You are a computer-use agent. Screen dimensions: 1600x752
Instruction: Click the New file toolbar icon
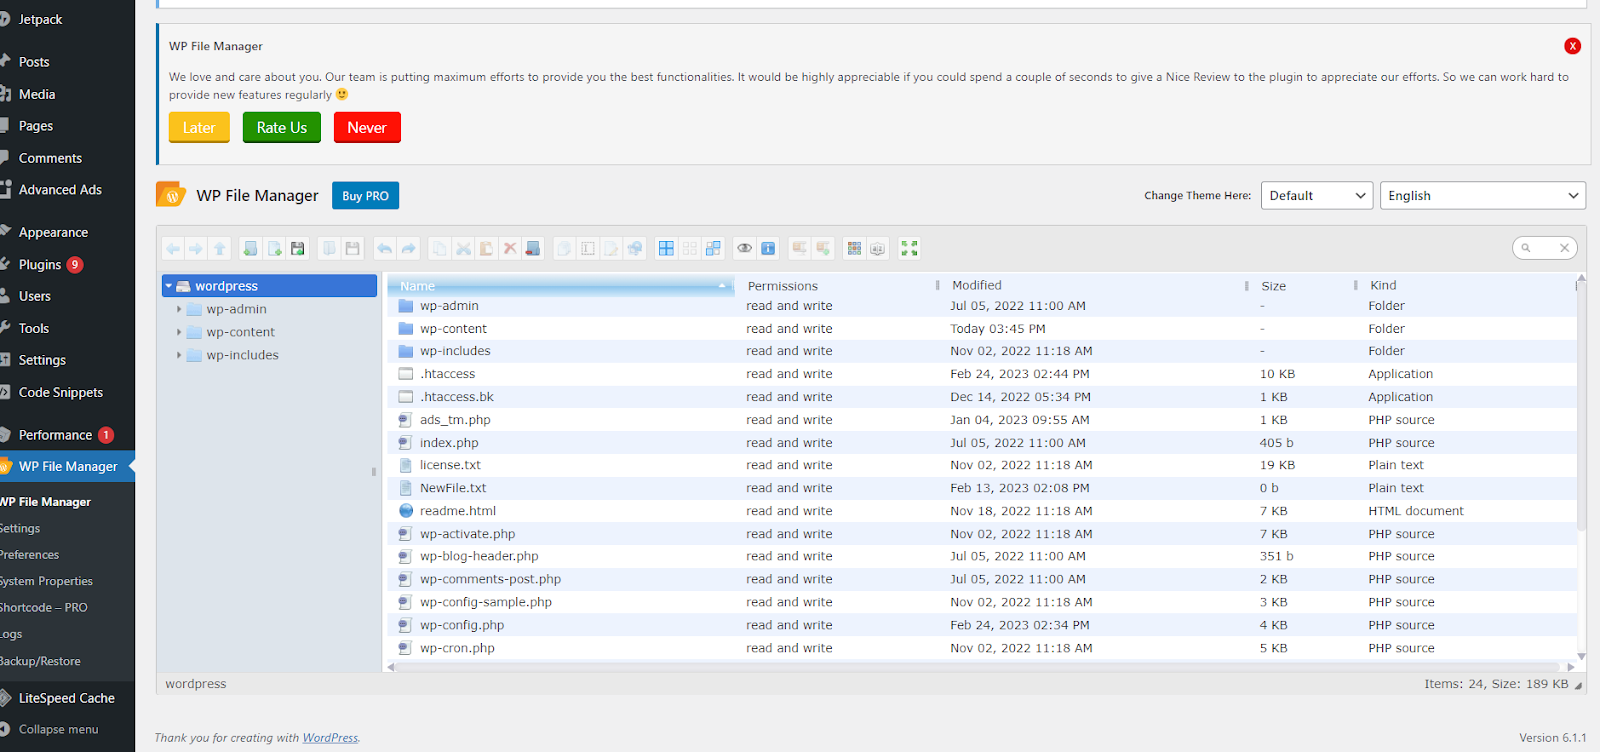point(274,248)
